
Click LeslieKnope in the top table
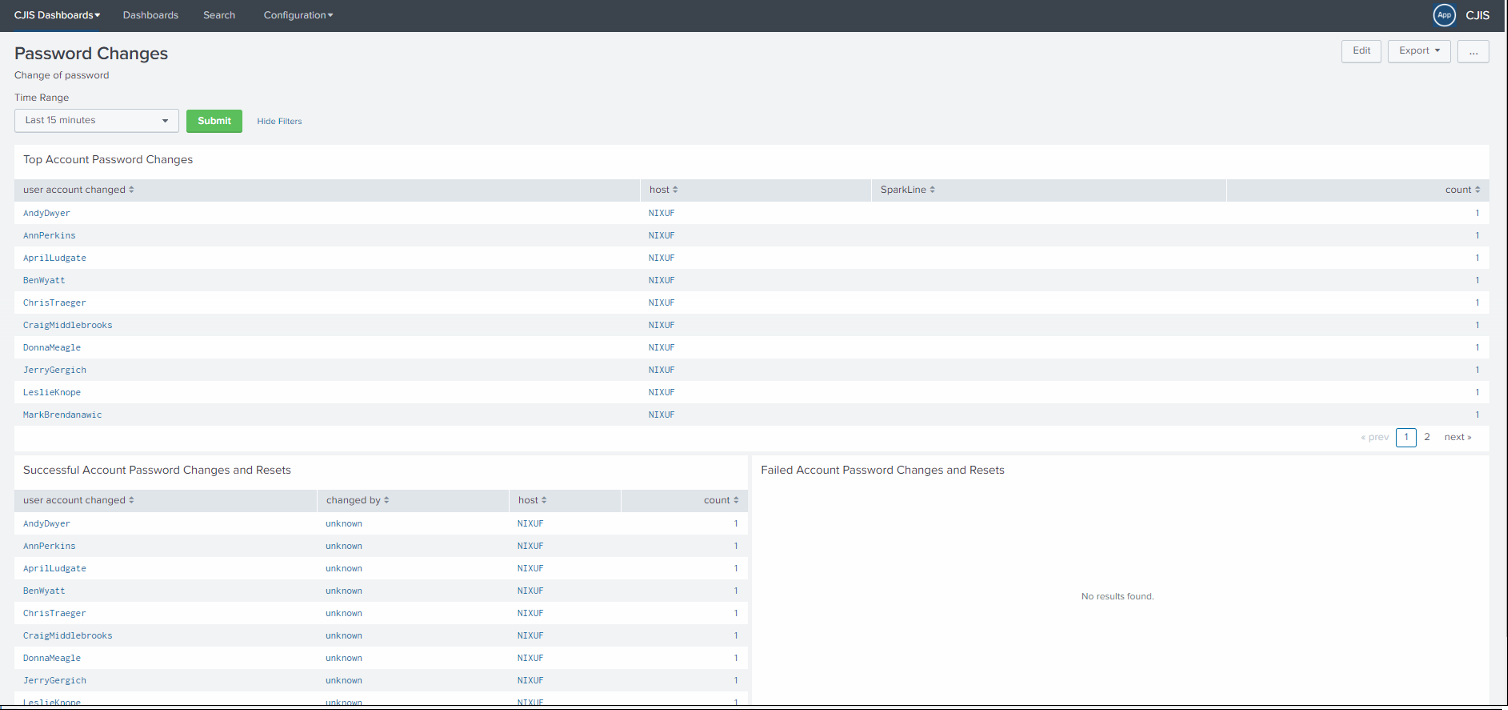point(52,392)
